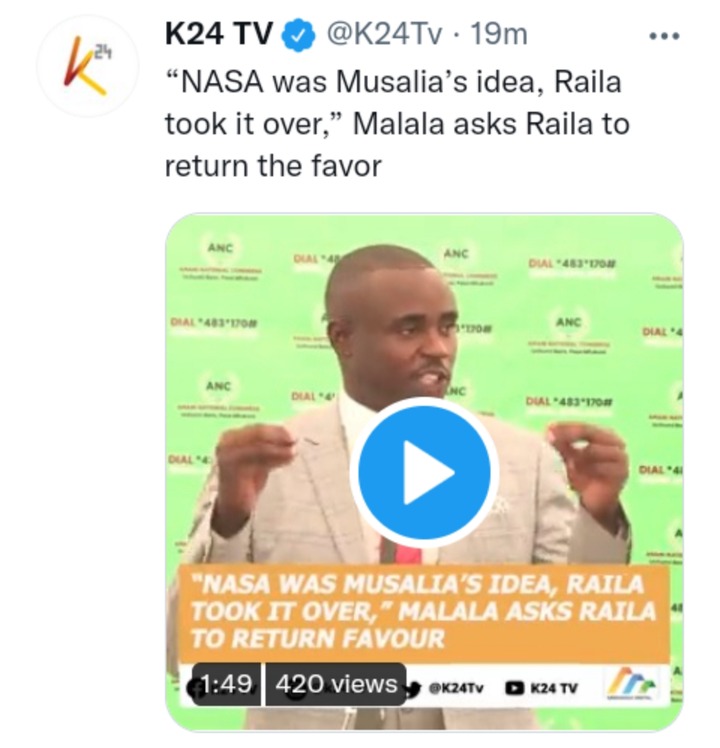Click the DIAL *483*170# text at the video's top right
The image size is (720, 748).
572,263
